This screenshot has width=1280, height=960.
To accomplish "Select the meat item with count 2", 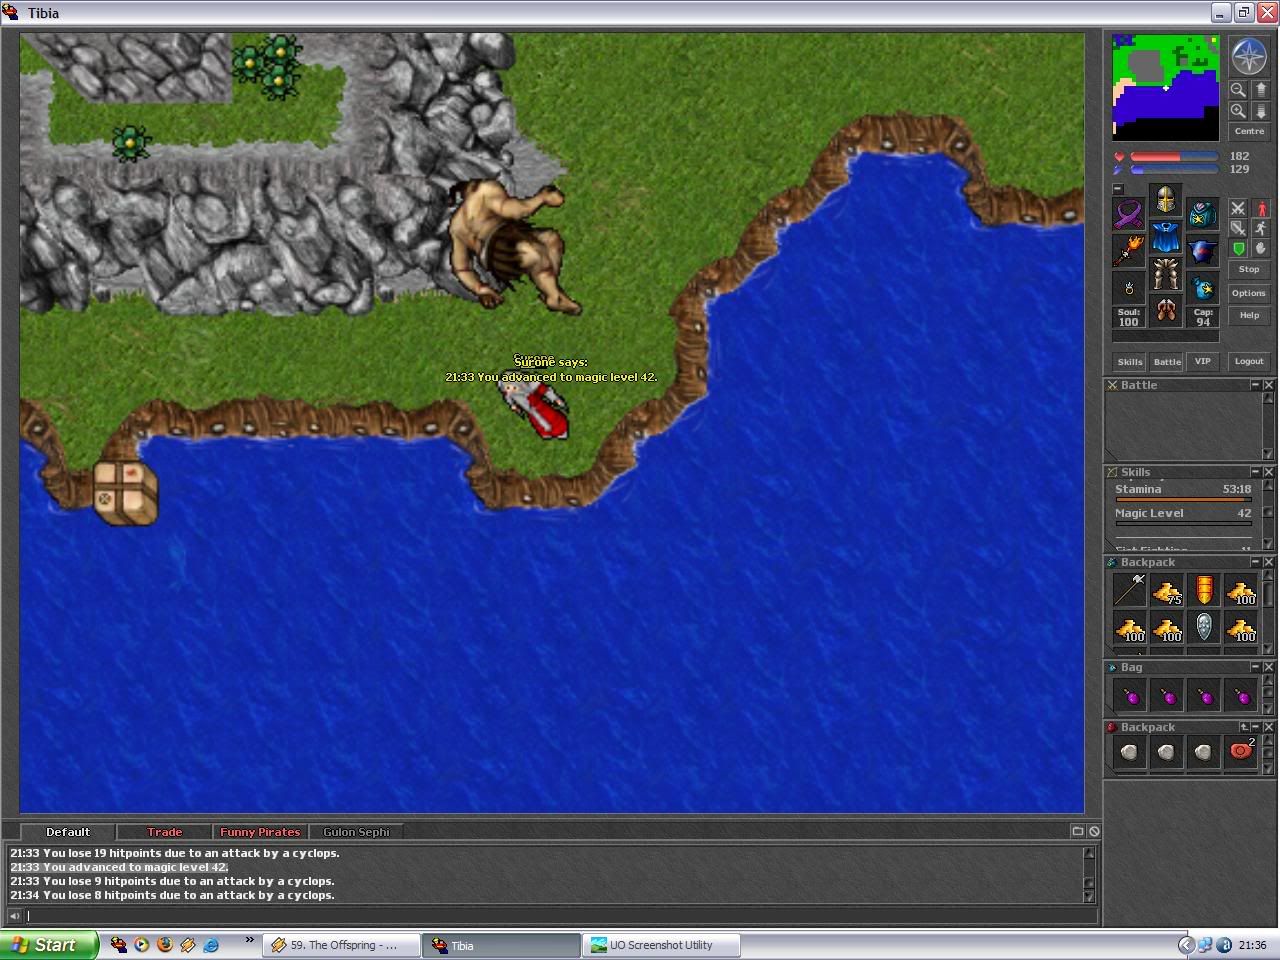I will [1241, 752].
